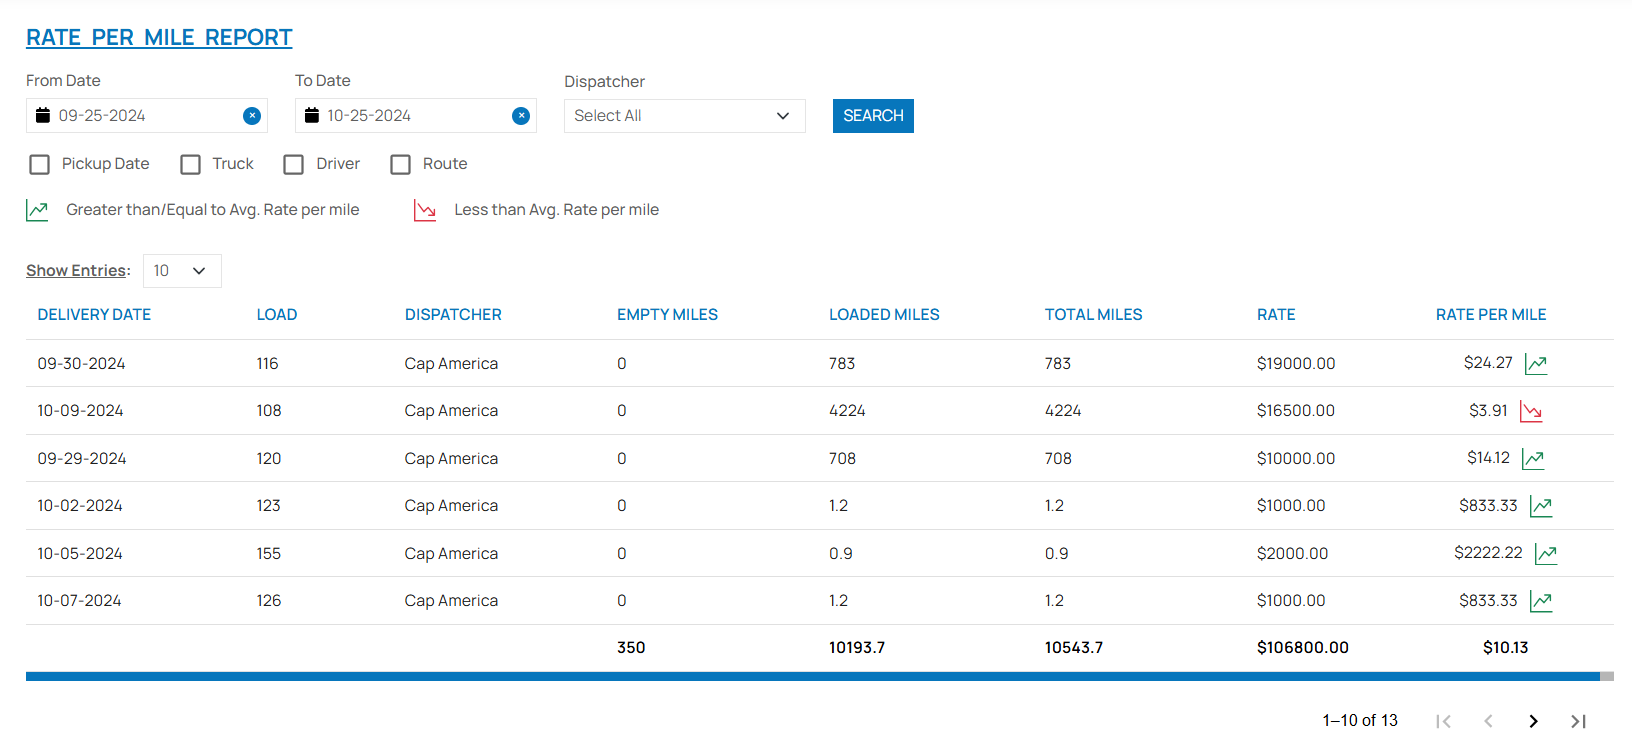Sort by the Delivery Date column header
The width and height of the screenshot is (1632, 750).
click(x=94, y=315)
